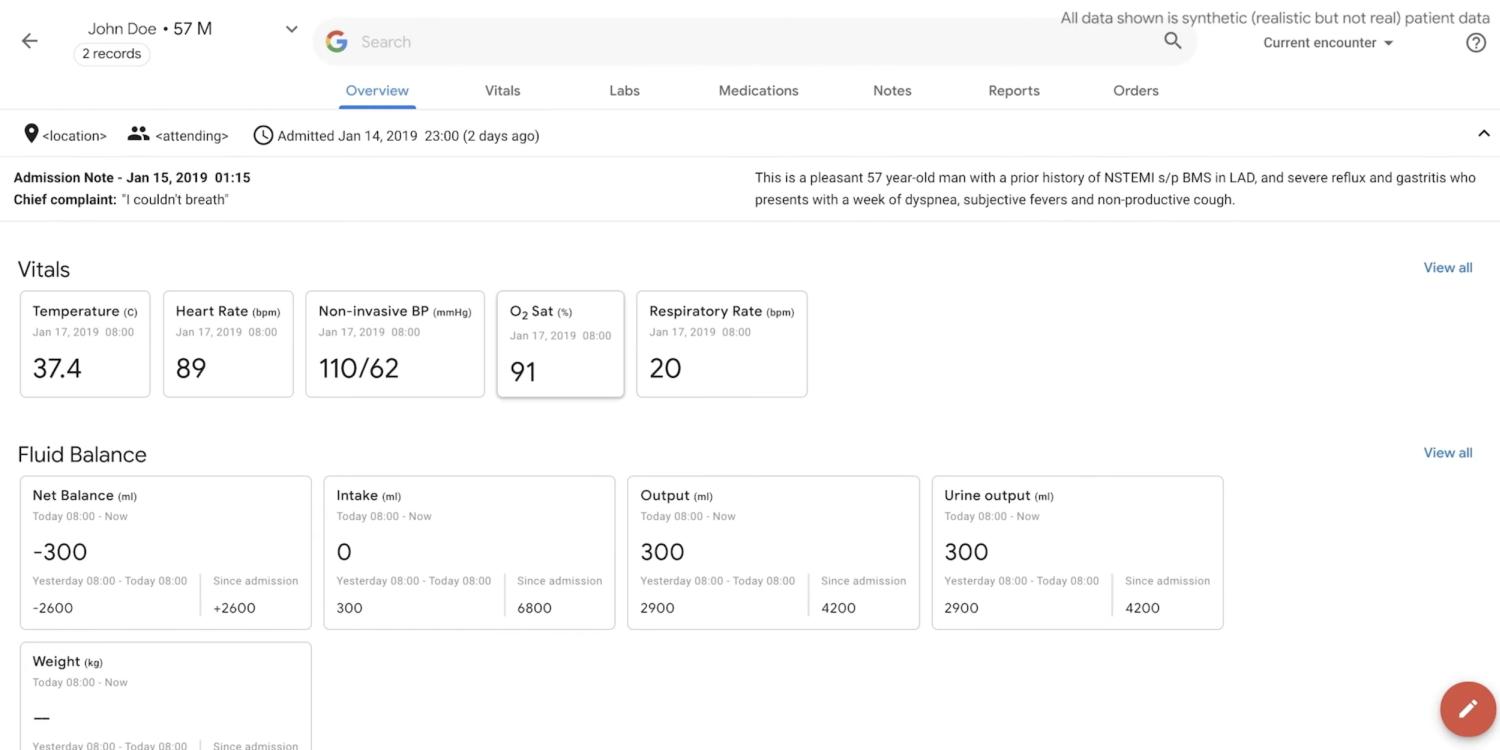Click the admission clock icon

[x=263, y=135]
